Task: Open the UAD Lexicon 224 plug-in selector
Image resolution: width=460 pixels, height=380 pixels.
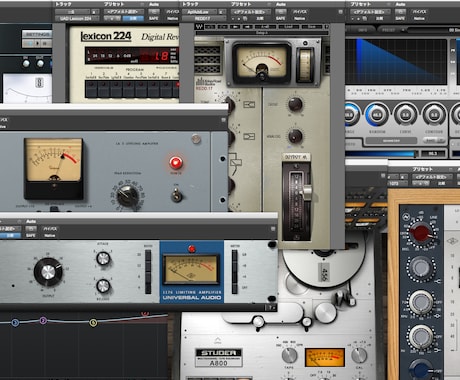Action: coord(76,18)
